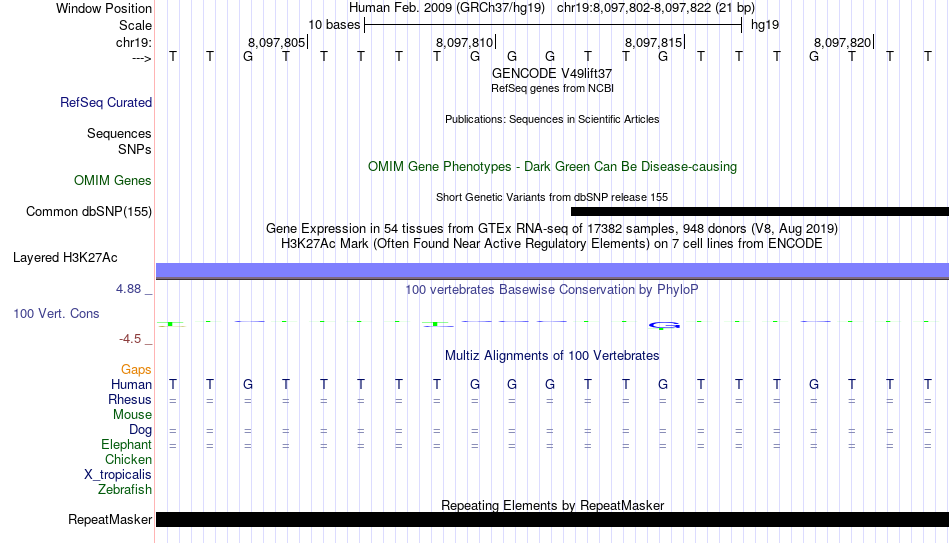This screenshot has height=543, width=950.
Task: Click the 100 Vert. Cons track label
Action: [x=56, y=313]
